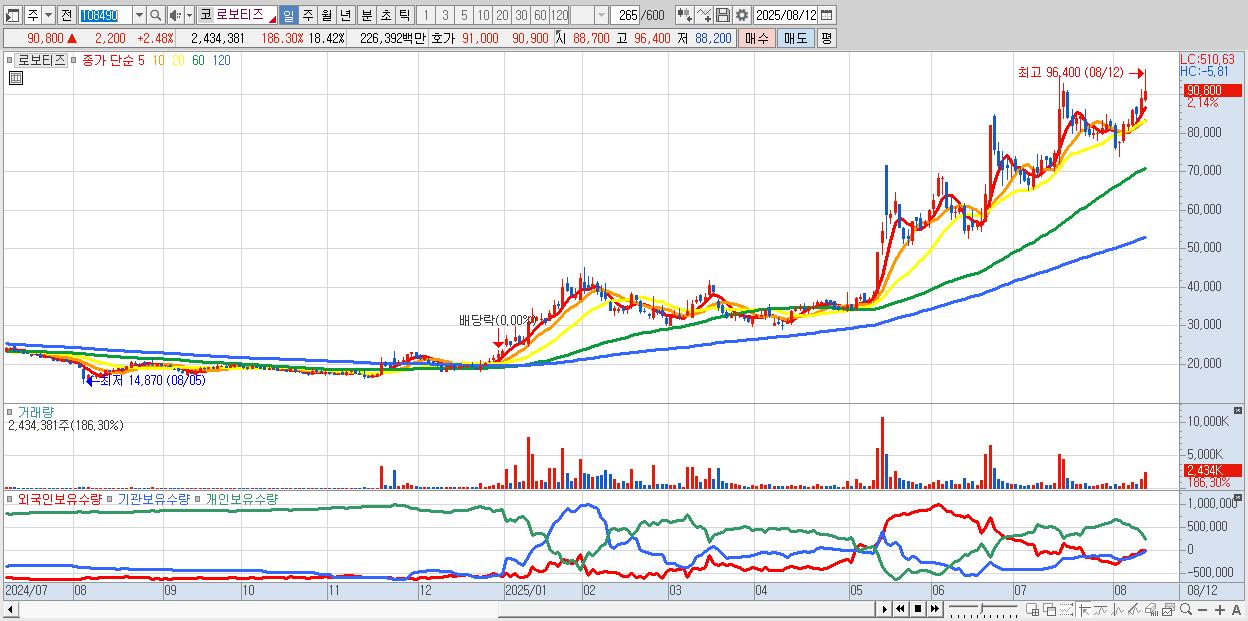Open the period value dropdown after 120

click(601, 15)
